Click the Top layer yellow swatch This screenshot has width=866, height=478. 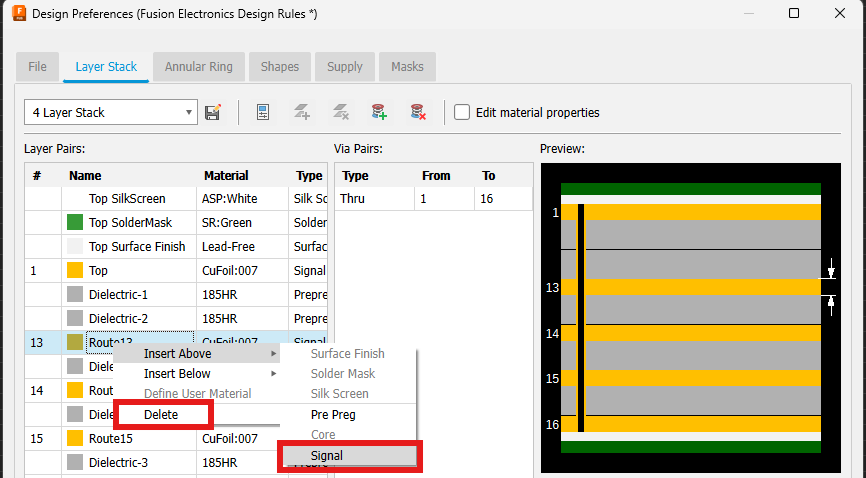pyautogui.click(x=75, y=270)
